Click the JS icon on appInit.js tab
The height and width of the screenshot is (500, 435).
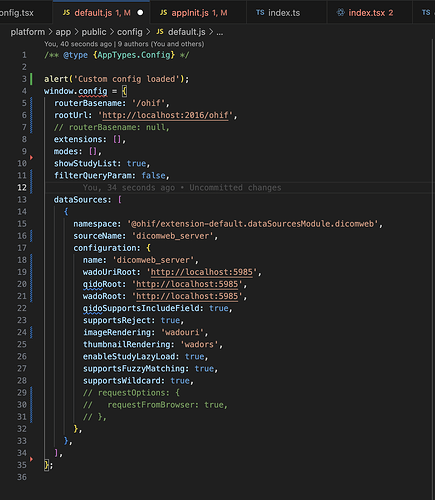tap(163, 13)
